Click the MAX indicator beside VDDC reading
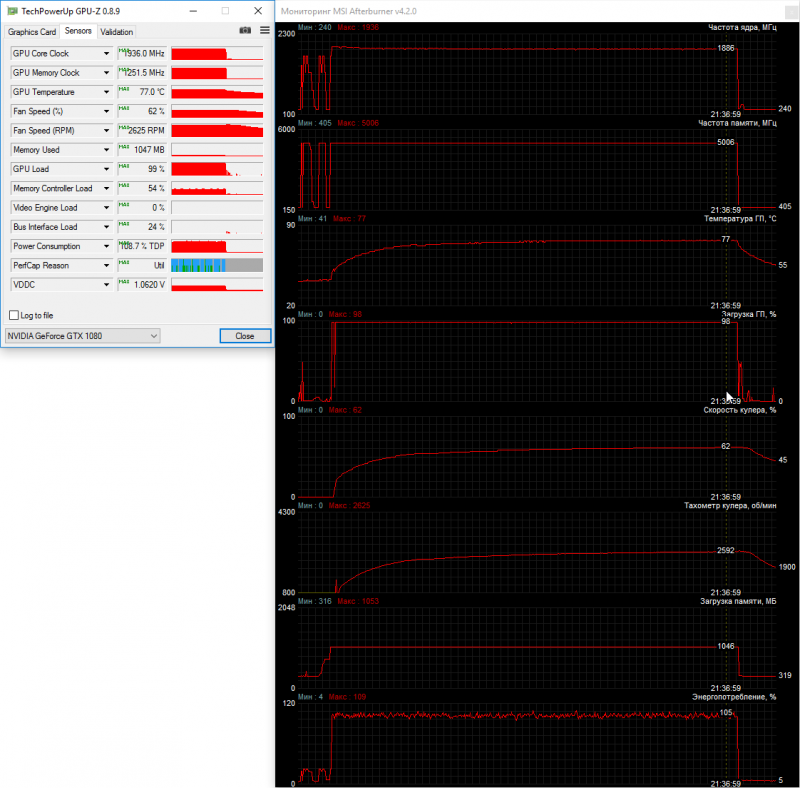 [123, 282]
